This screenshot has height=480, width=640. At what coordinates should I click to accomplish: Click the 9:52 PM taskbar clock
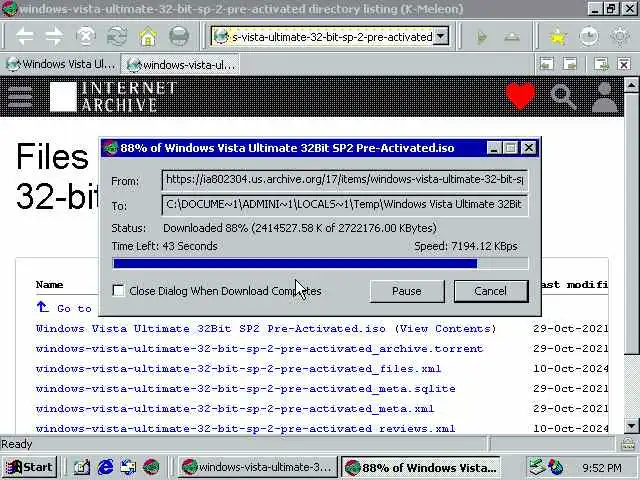click(x=602, y=467)
